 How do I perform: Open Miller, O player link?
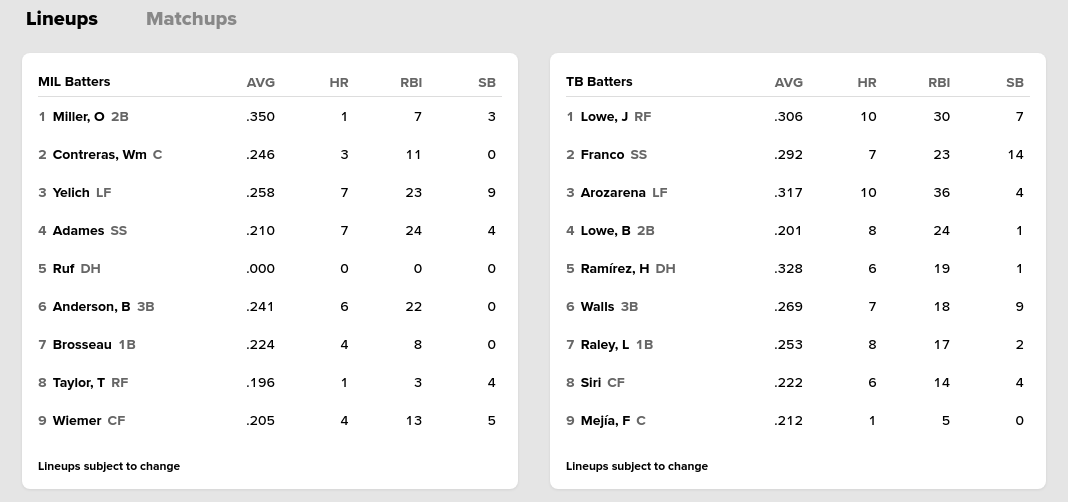pyautogui.click(x=78, y=117)
